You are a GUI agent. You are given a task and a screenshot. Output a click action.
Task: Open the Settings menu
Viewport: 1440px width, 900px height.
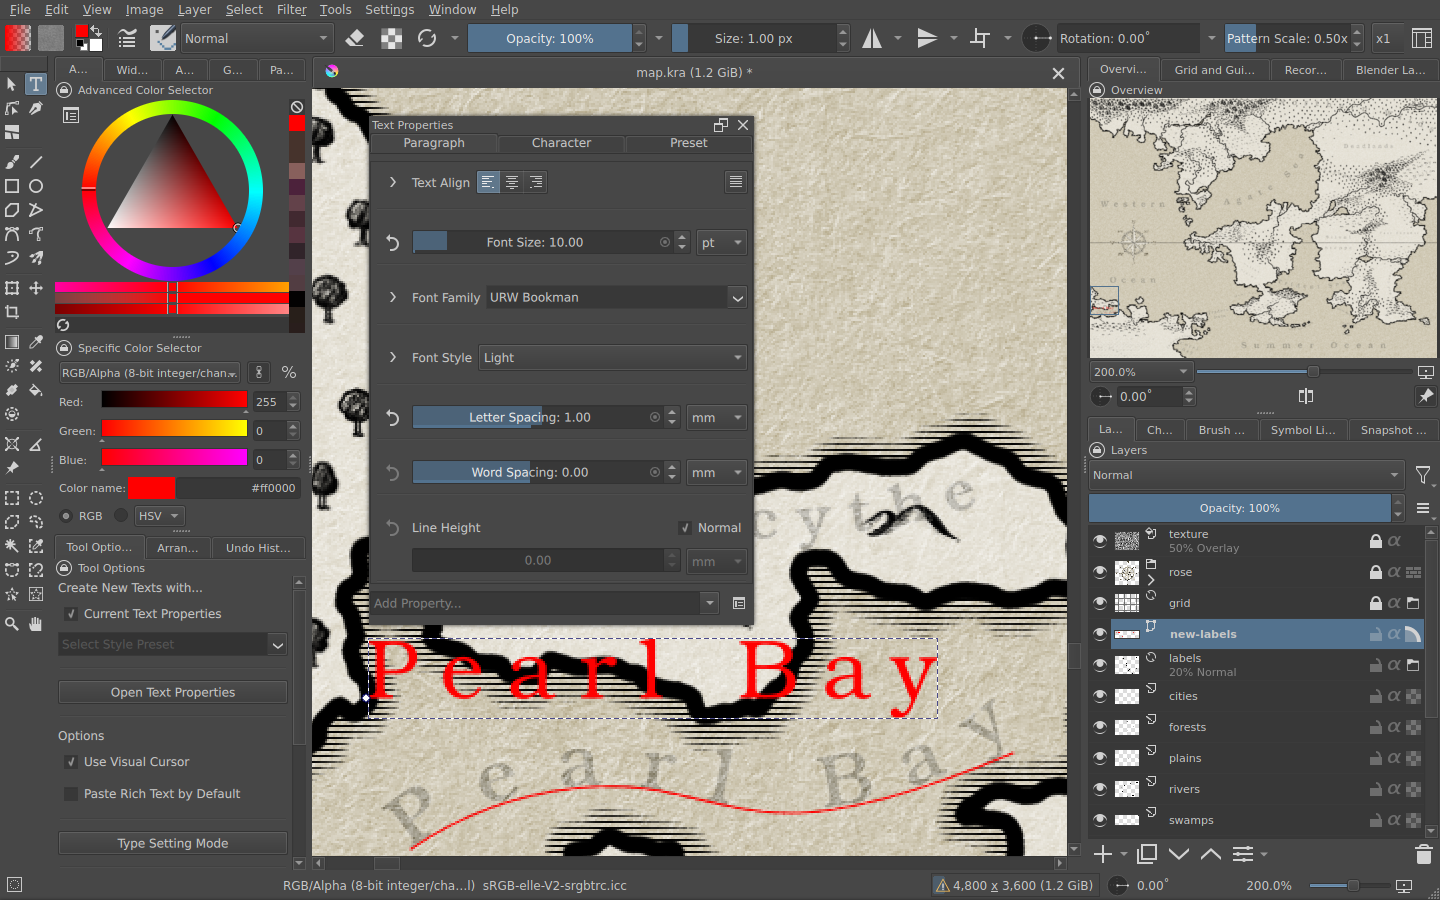coord(390,9)
